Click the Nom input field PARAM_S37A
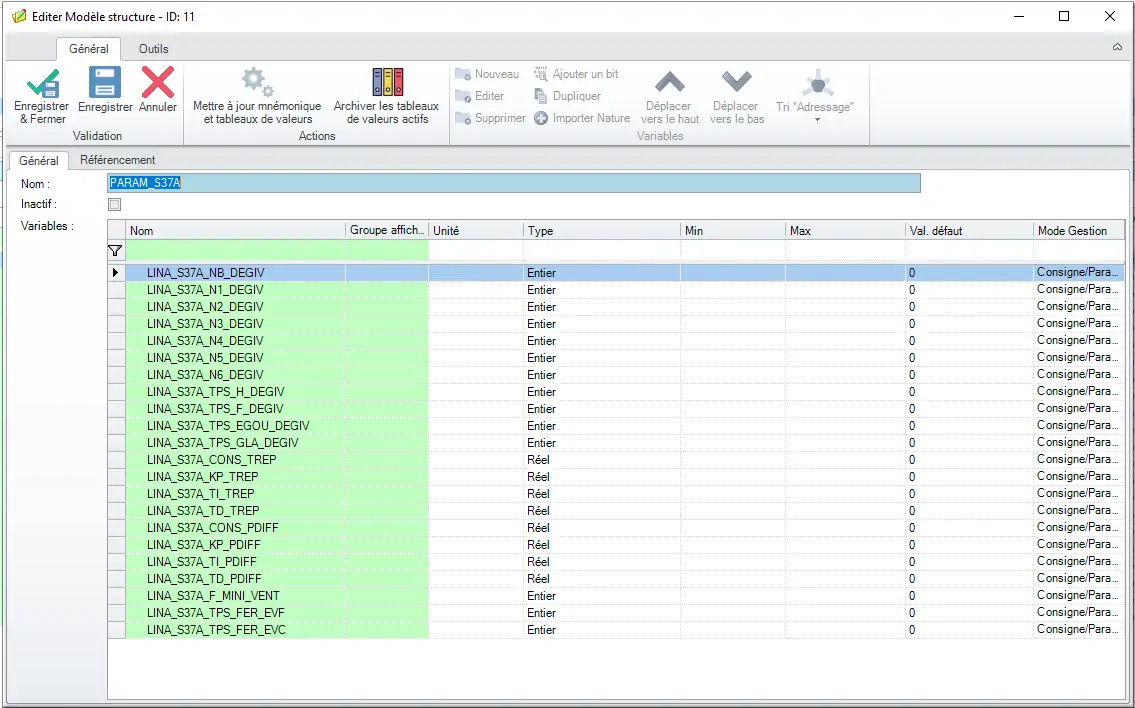The width and height of the screenshot is (1135, 708). (x=514, y=183)
